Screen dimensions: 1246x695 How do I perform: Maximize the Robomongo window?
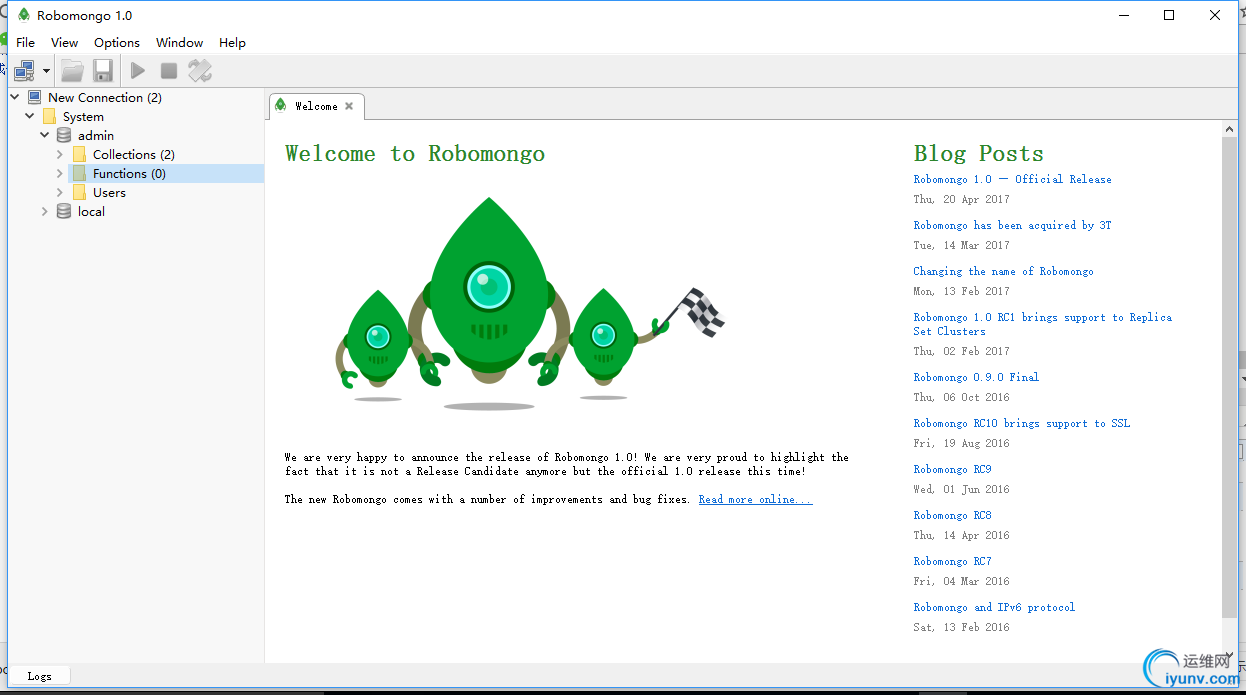tap(1169, 15)
